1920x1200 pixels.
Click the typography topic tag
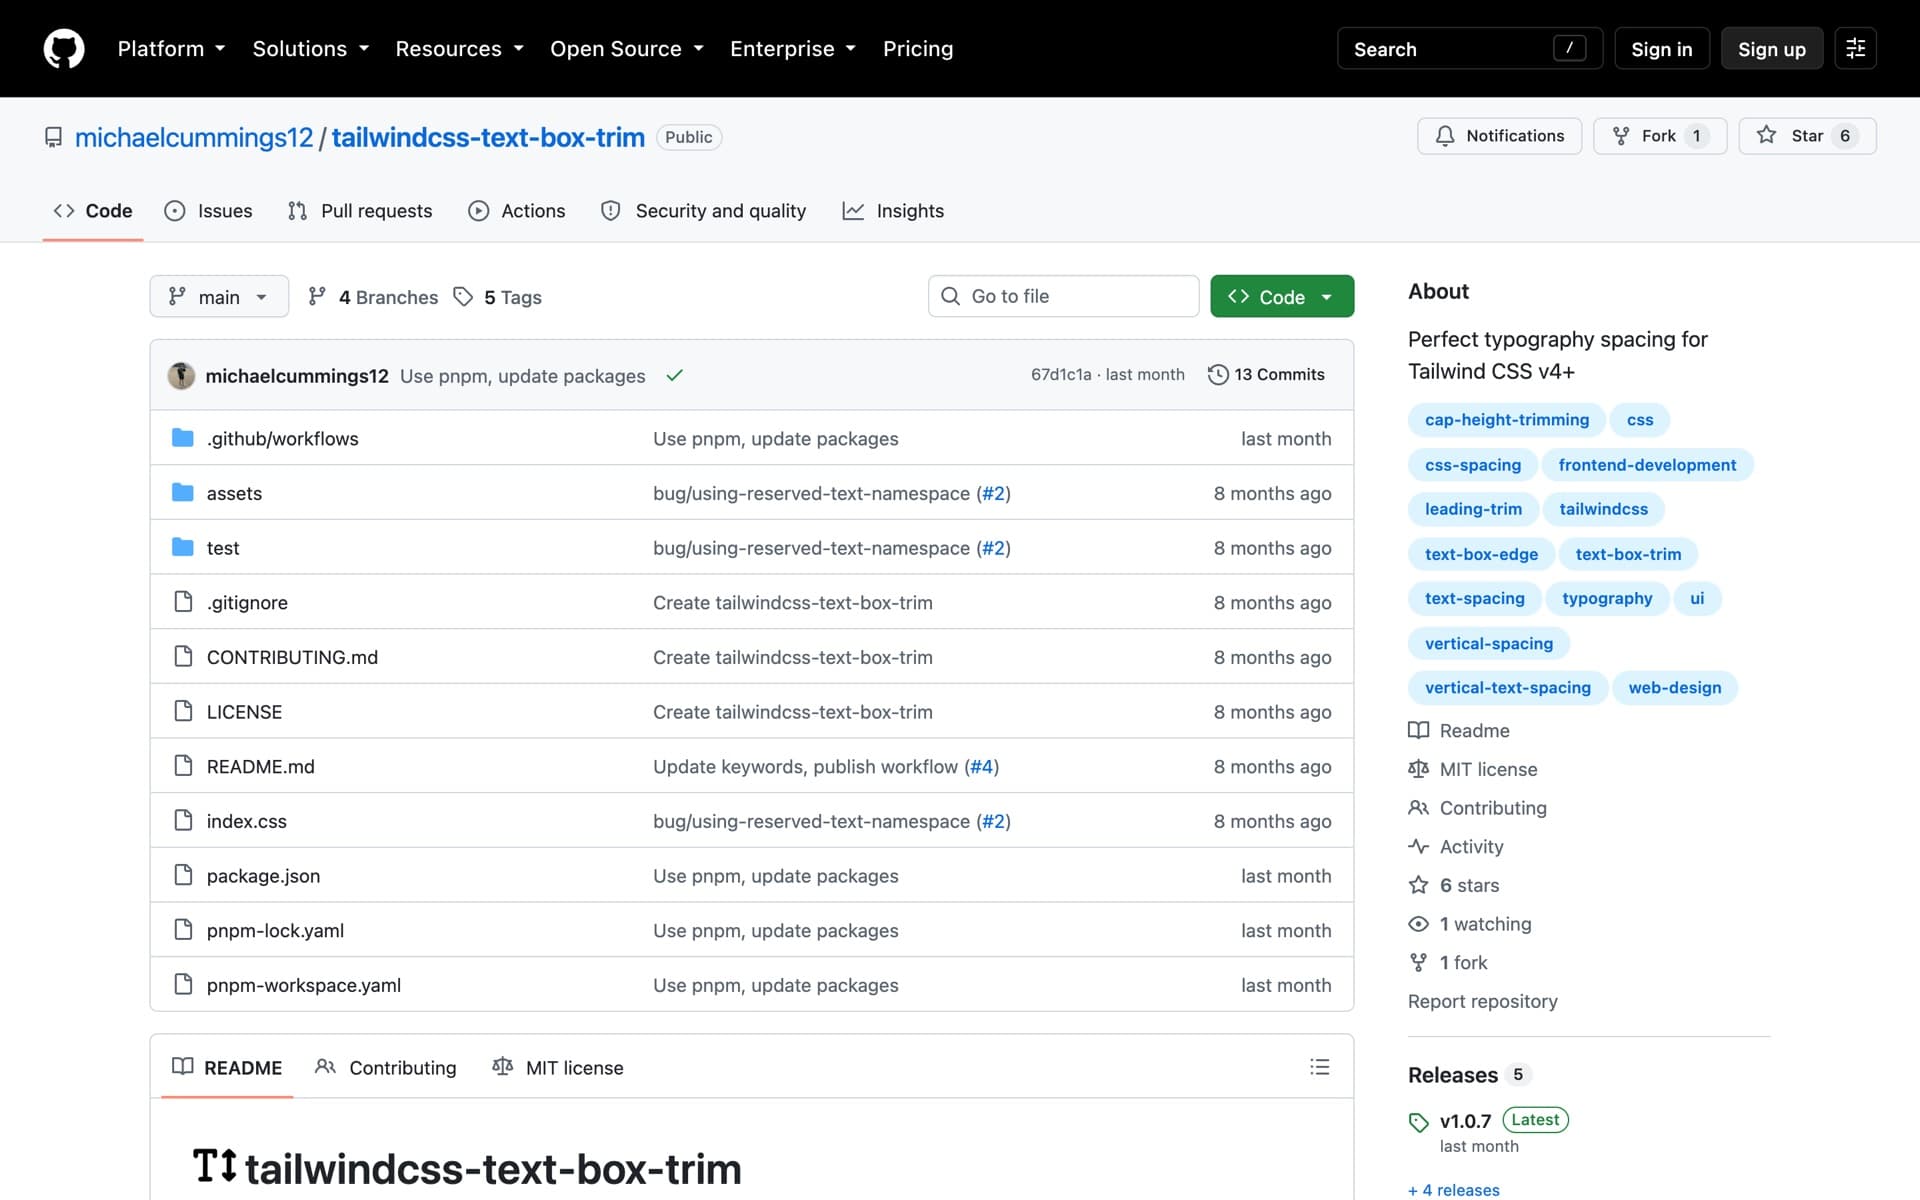click(x=1606, y=598)
